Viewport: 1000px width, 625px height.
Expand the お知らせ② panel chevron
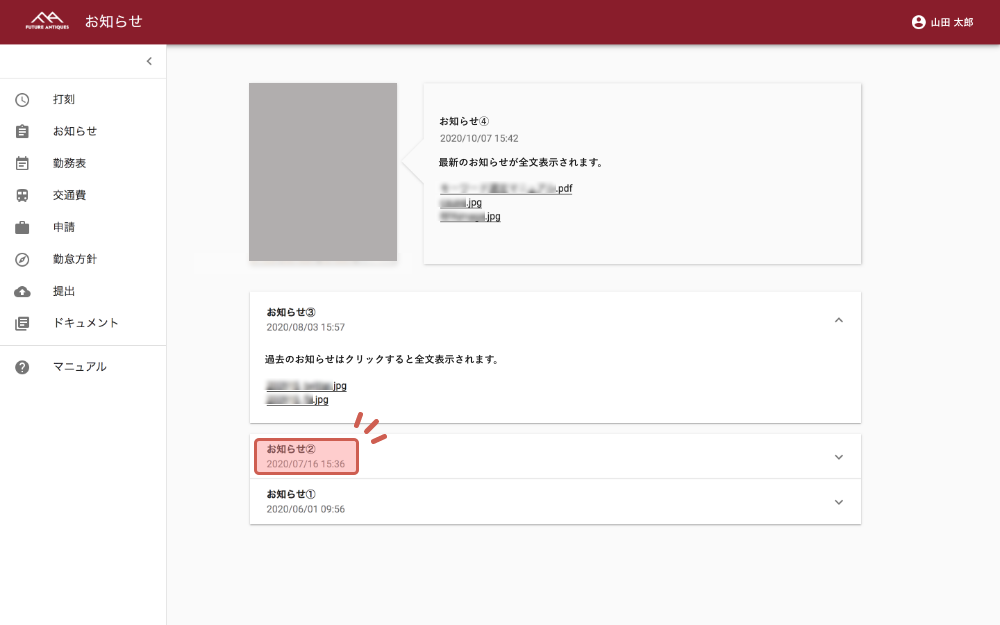click(x=838, y=457)
